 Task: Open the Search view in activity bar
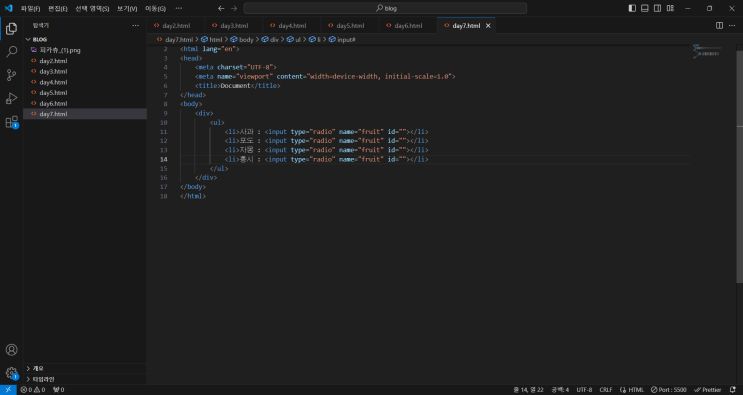click(x=11, y=52)
